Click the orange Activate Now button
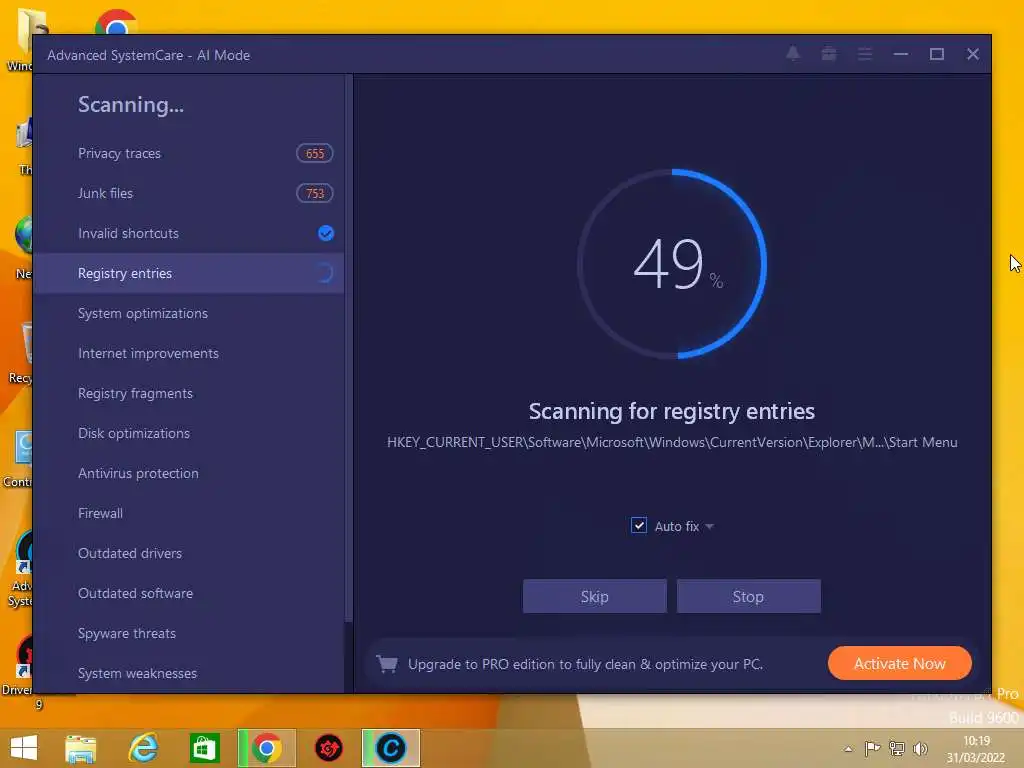This screenshot has height=768, width=1024. [899, 664]
